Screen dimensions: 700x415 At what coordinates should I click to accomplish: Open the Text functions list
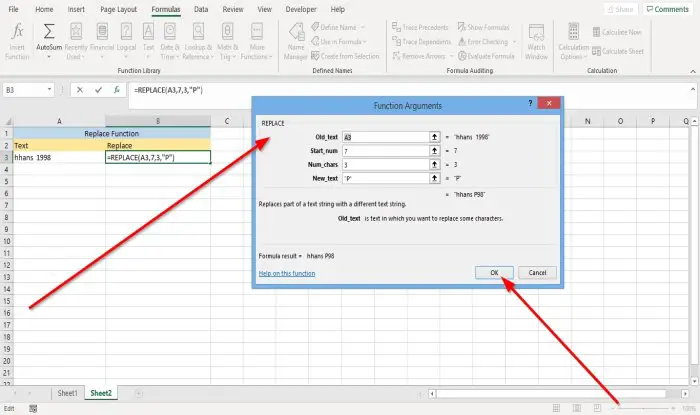point(148,41)
